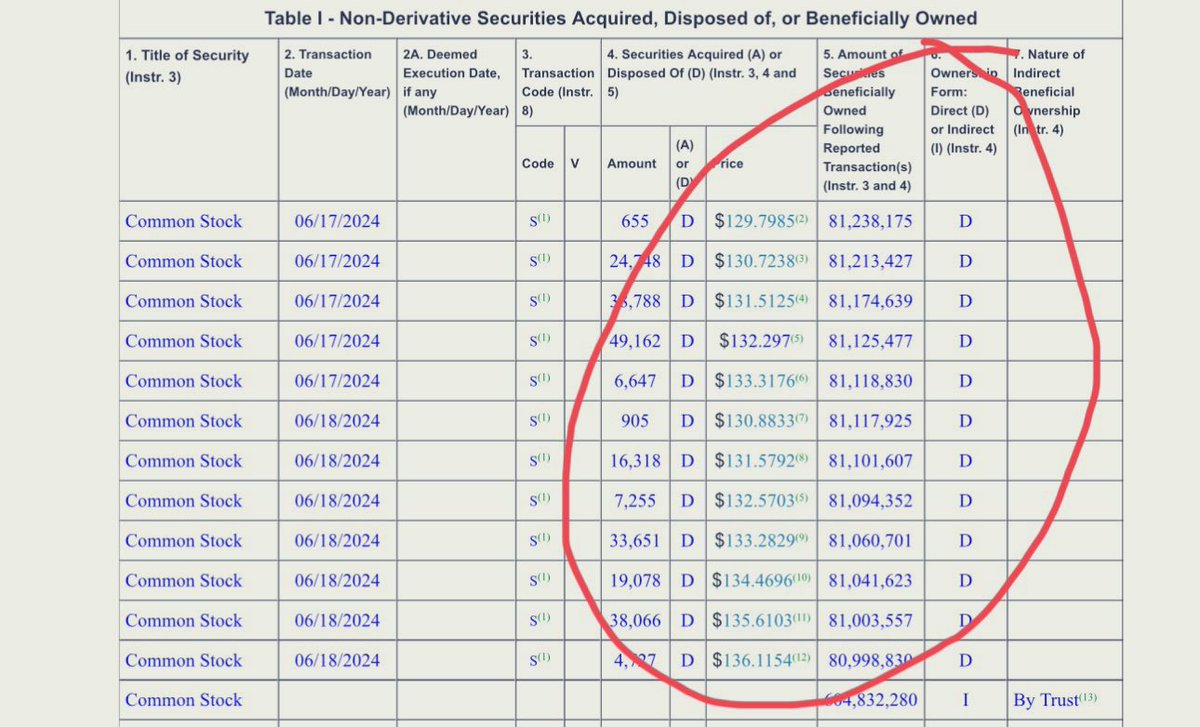Click owned amount 81,094,352

click(870, 501)
